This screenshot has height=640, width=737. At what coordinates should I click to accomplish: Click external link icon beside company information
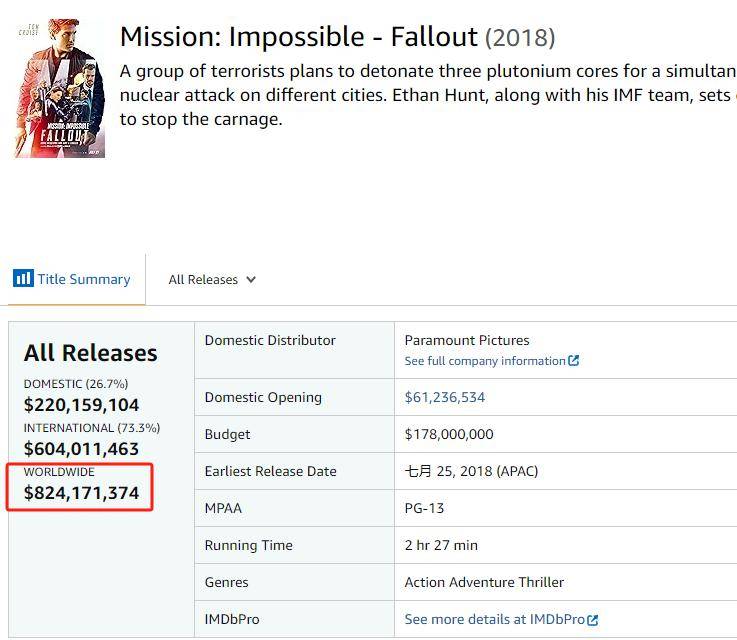tap(573, 360)
